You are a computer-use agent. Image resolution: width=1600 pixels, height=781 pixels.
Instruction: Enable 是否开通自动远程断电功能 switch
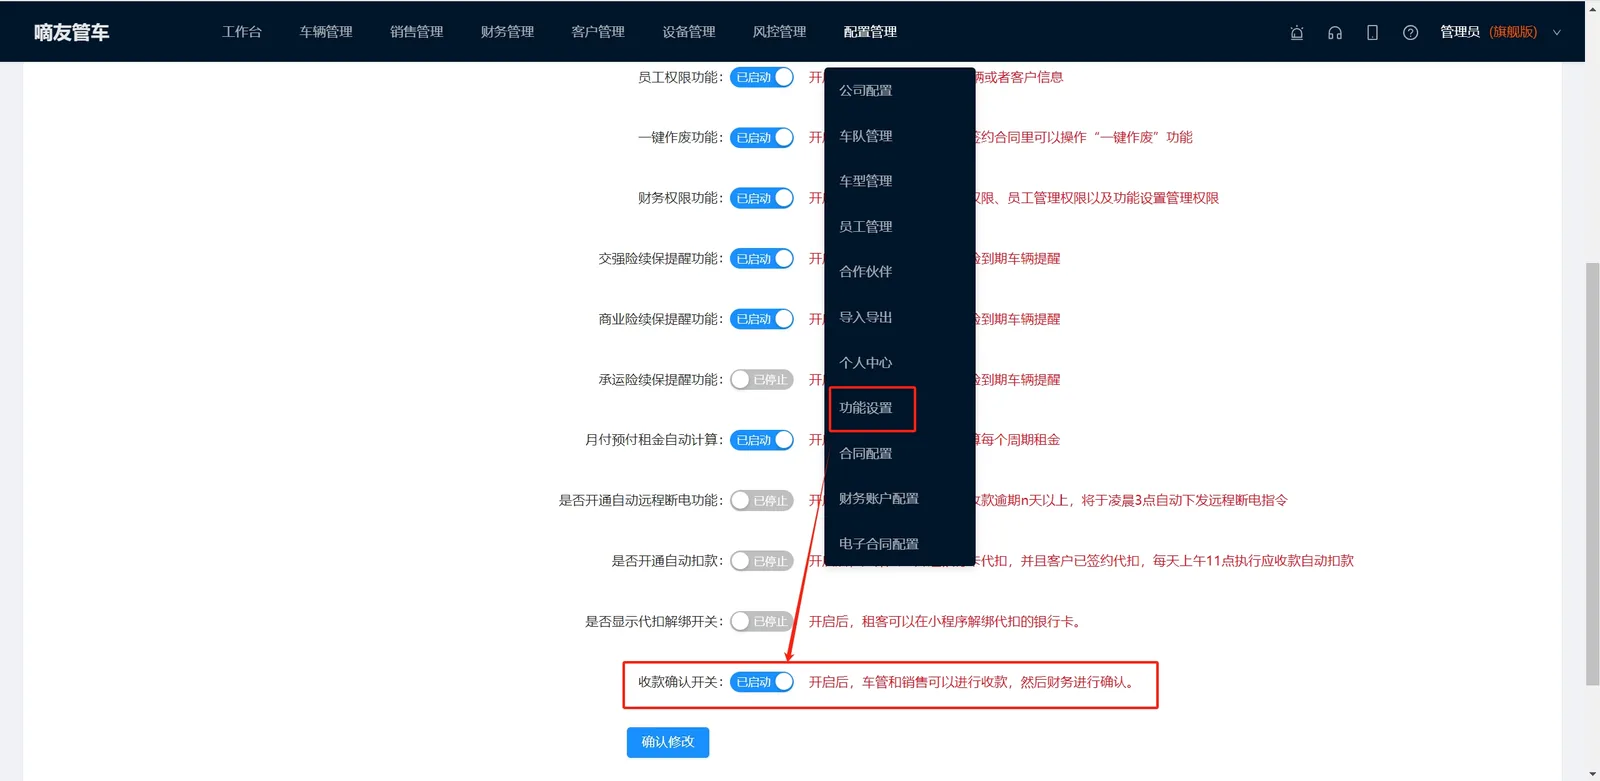point(762,501)
